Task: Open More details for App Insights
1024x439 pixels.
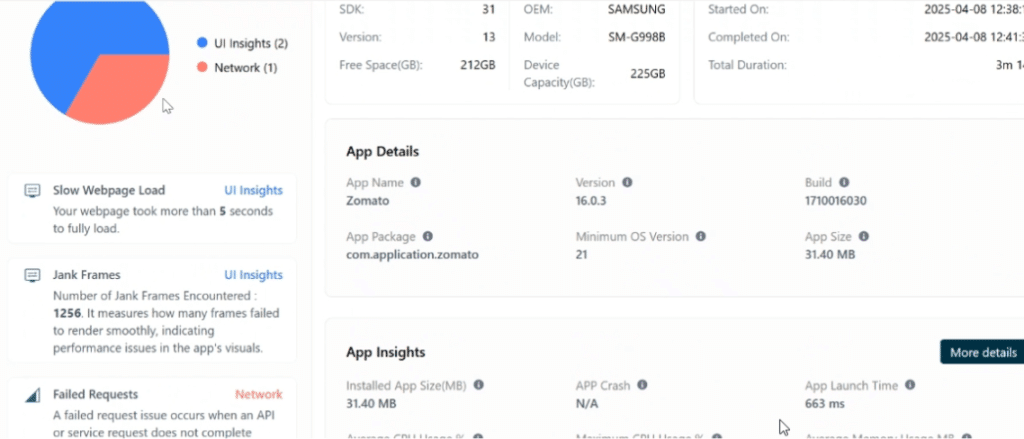Action: pyautogui.click(x=982, y=352)
